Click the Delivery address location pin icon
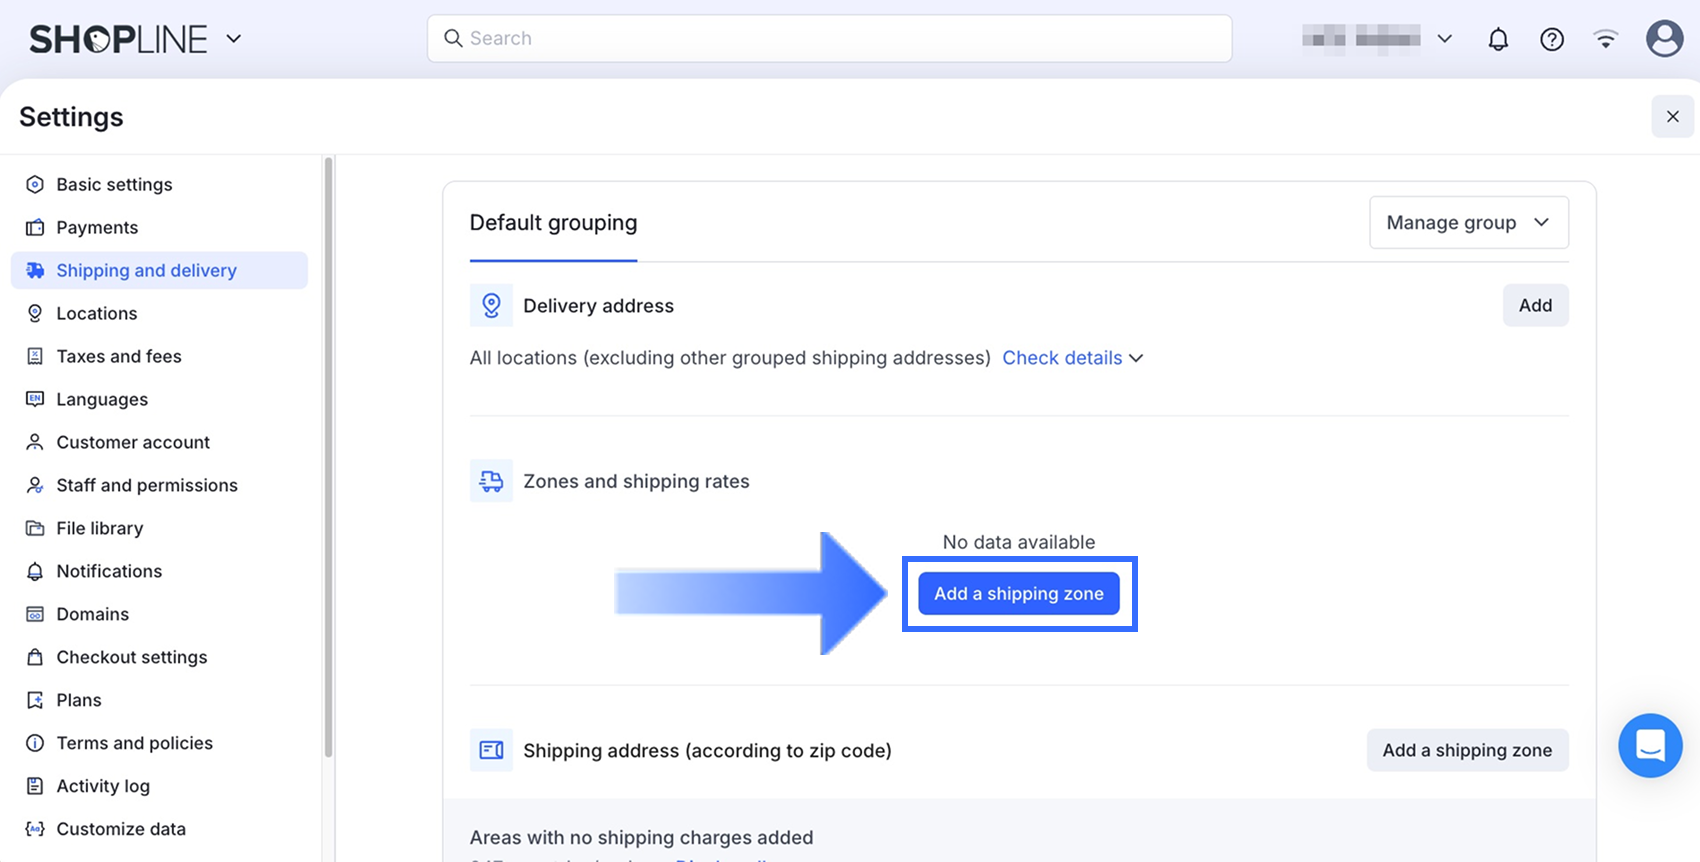 [x=491, y=305]
